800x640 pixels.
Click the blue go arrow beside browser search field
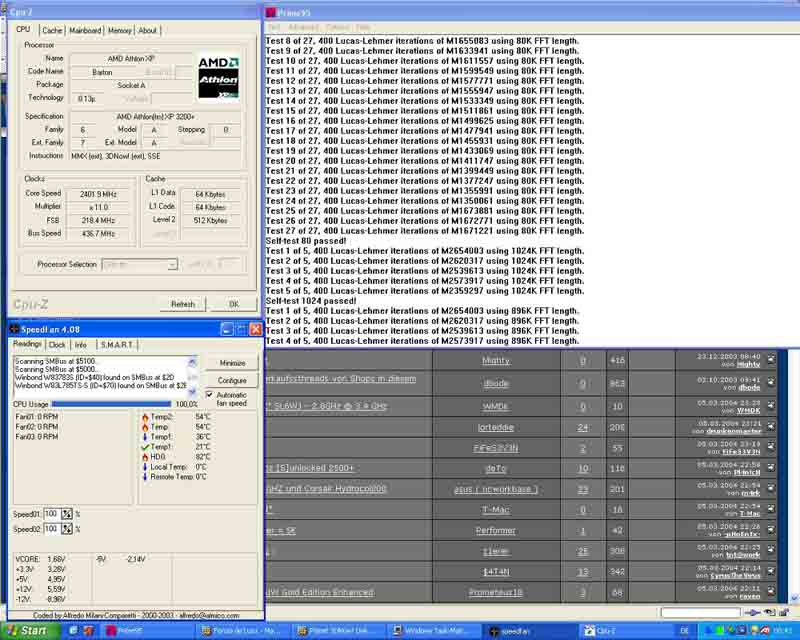point(752,612)
